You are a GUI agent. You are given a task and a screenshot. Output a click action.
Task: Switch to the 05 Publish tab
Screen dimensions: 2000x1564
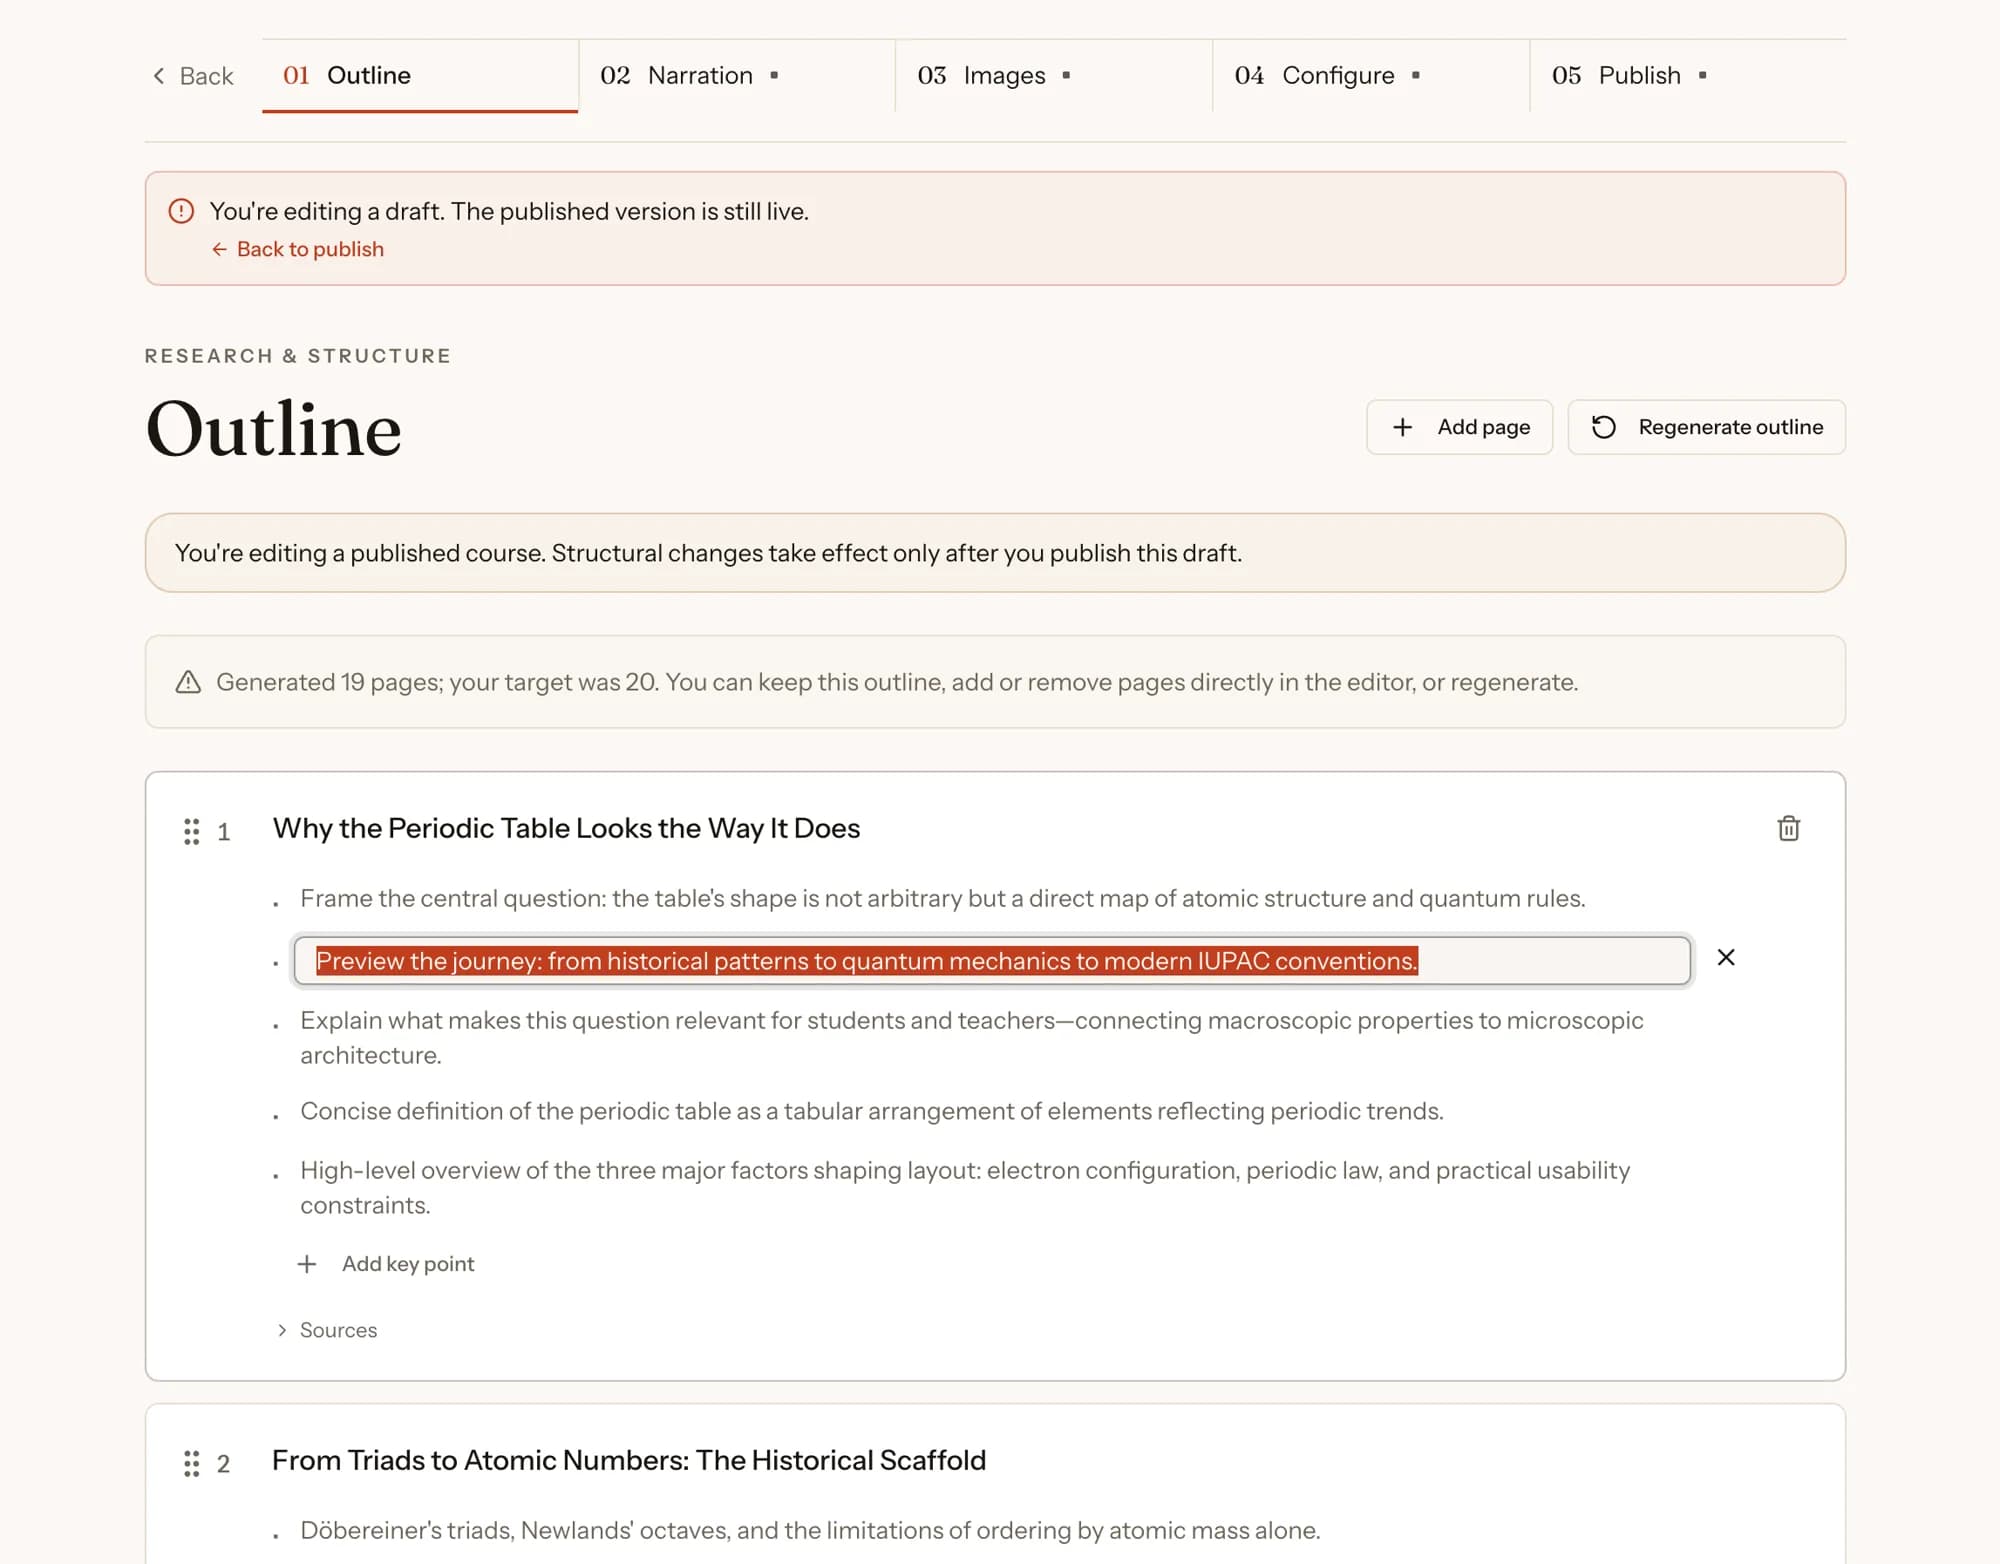(x=1688, y=76)
